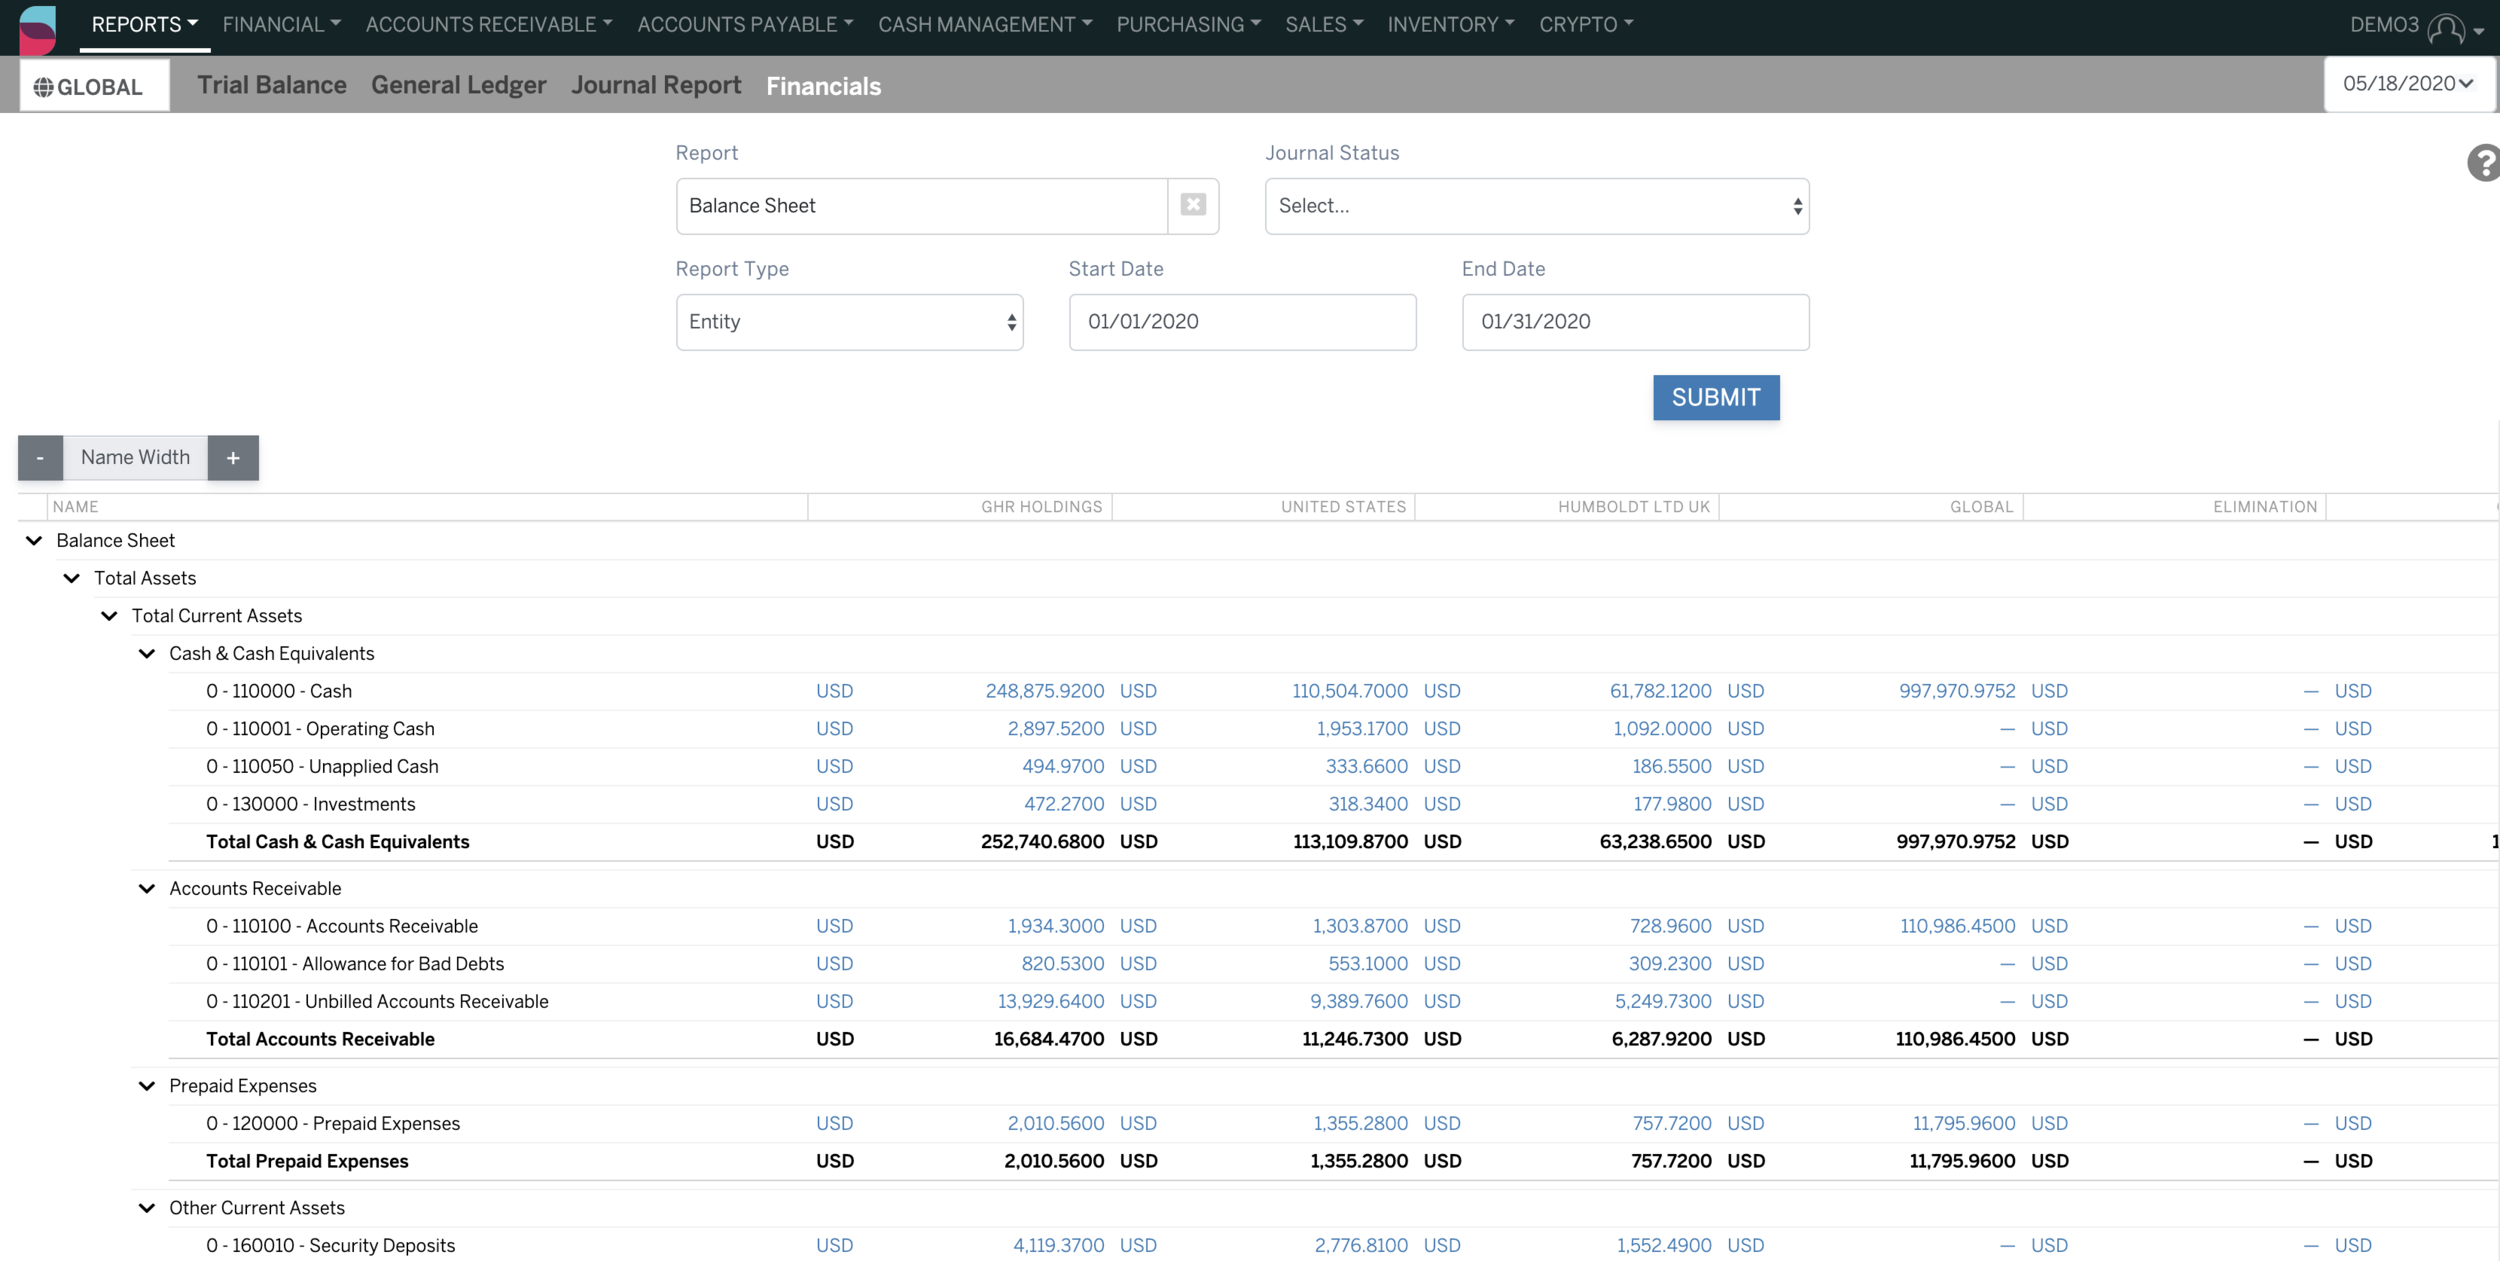Click the SUBMIT button
Viewport: 2500px width, 1261px height.
point(1716,398)
